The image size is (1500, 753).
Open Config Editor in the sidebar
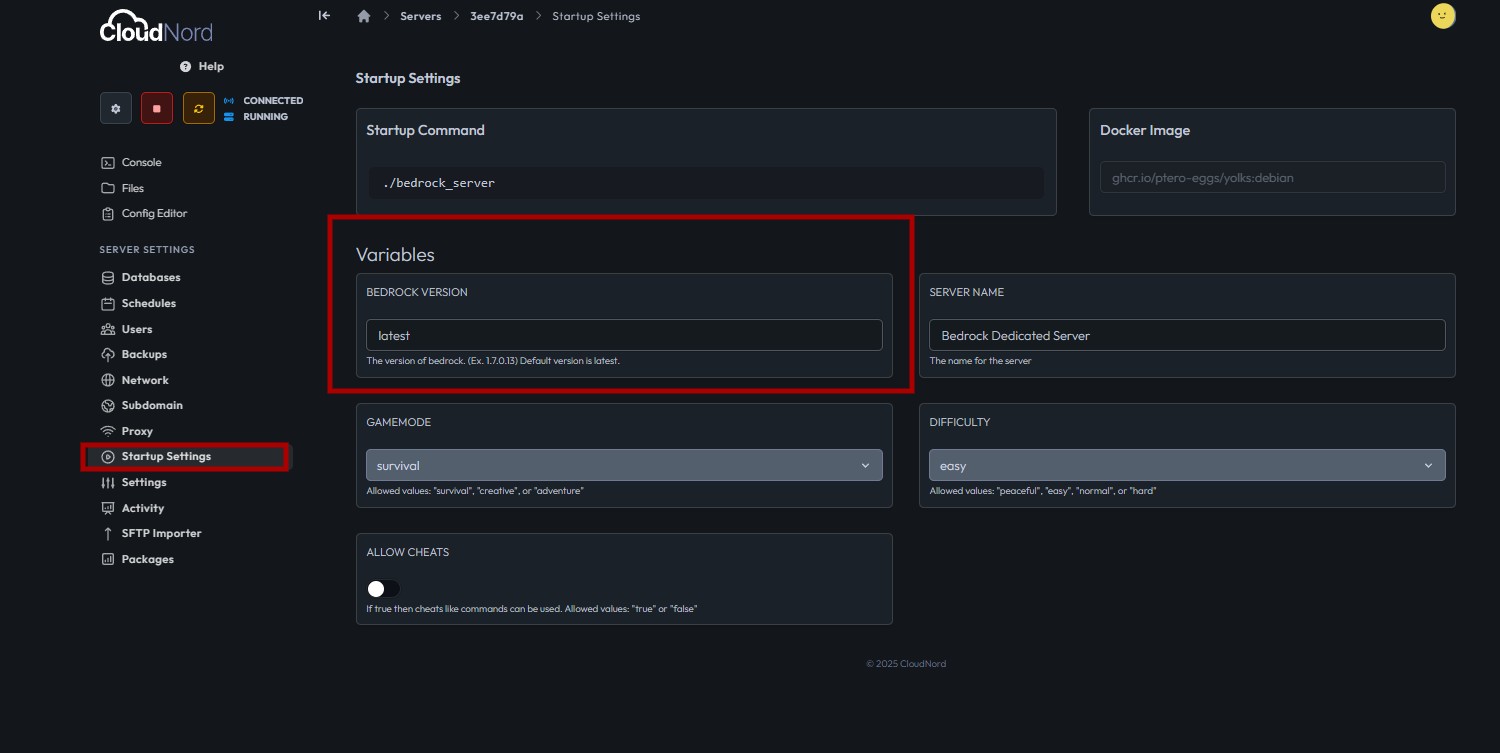tap(154, 213)
